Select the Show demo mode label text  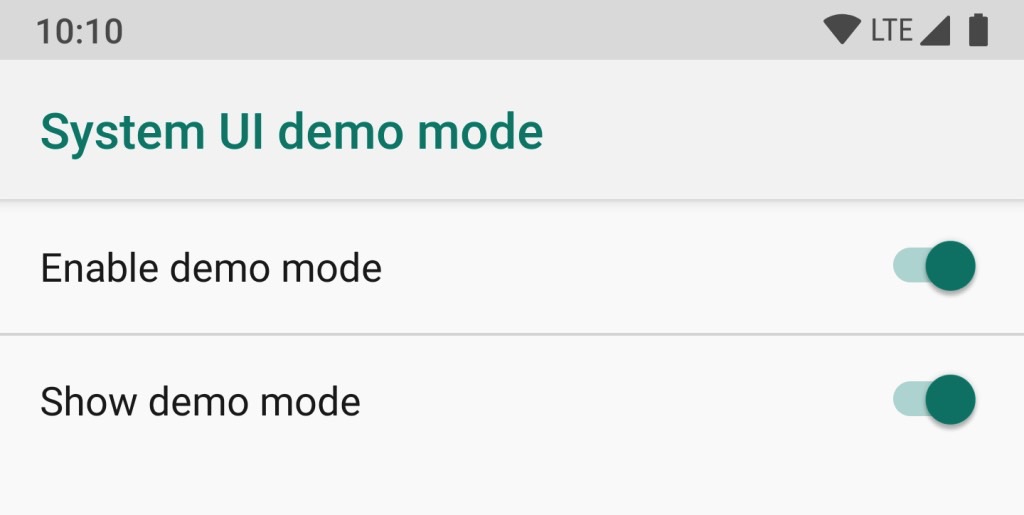(x=200, y=401)
